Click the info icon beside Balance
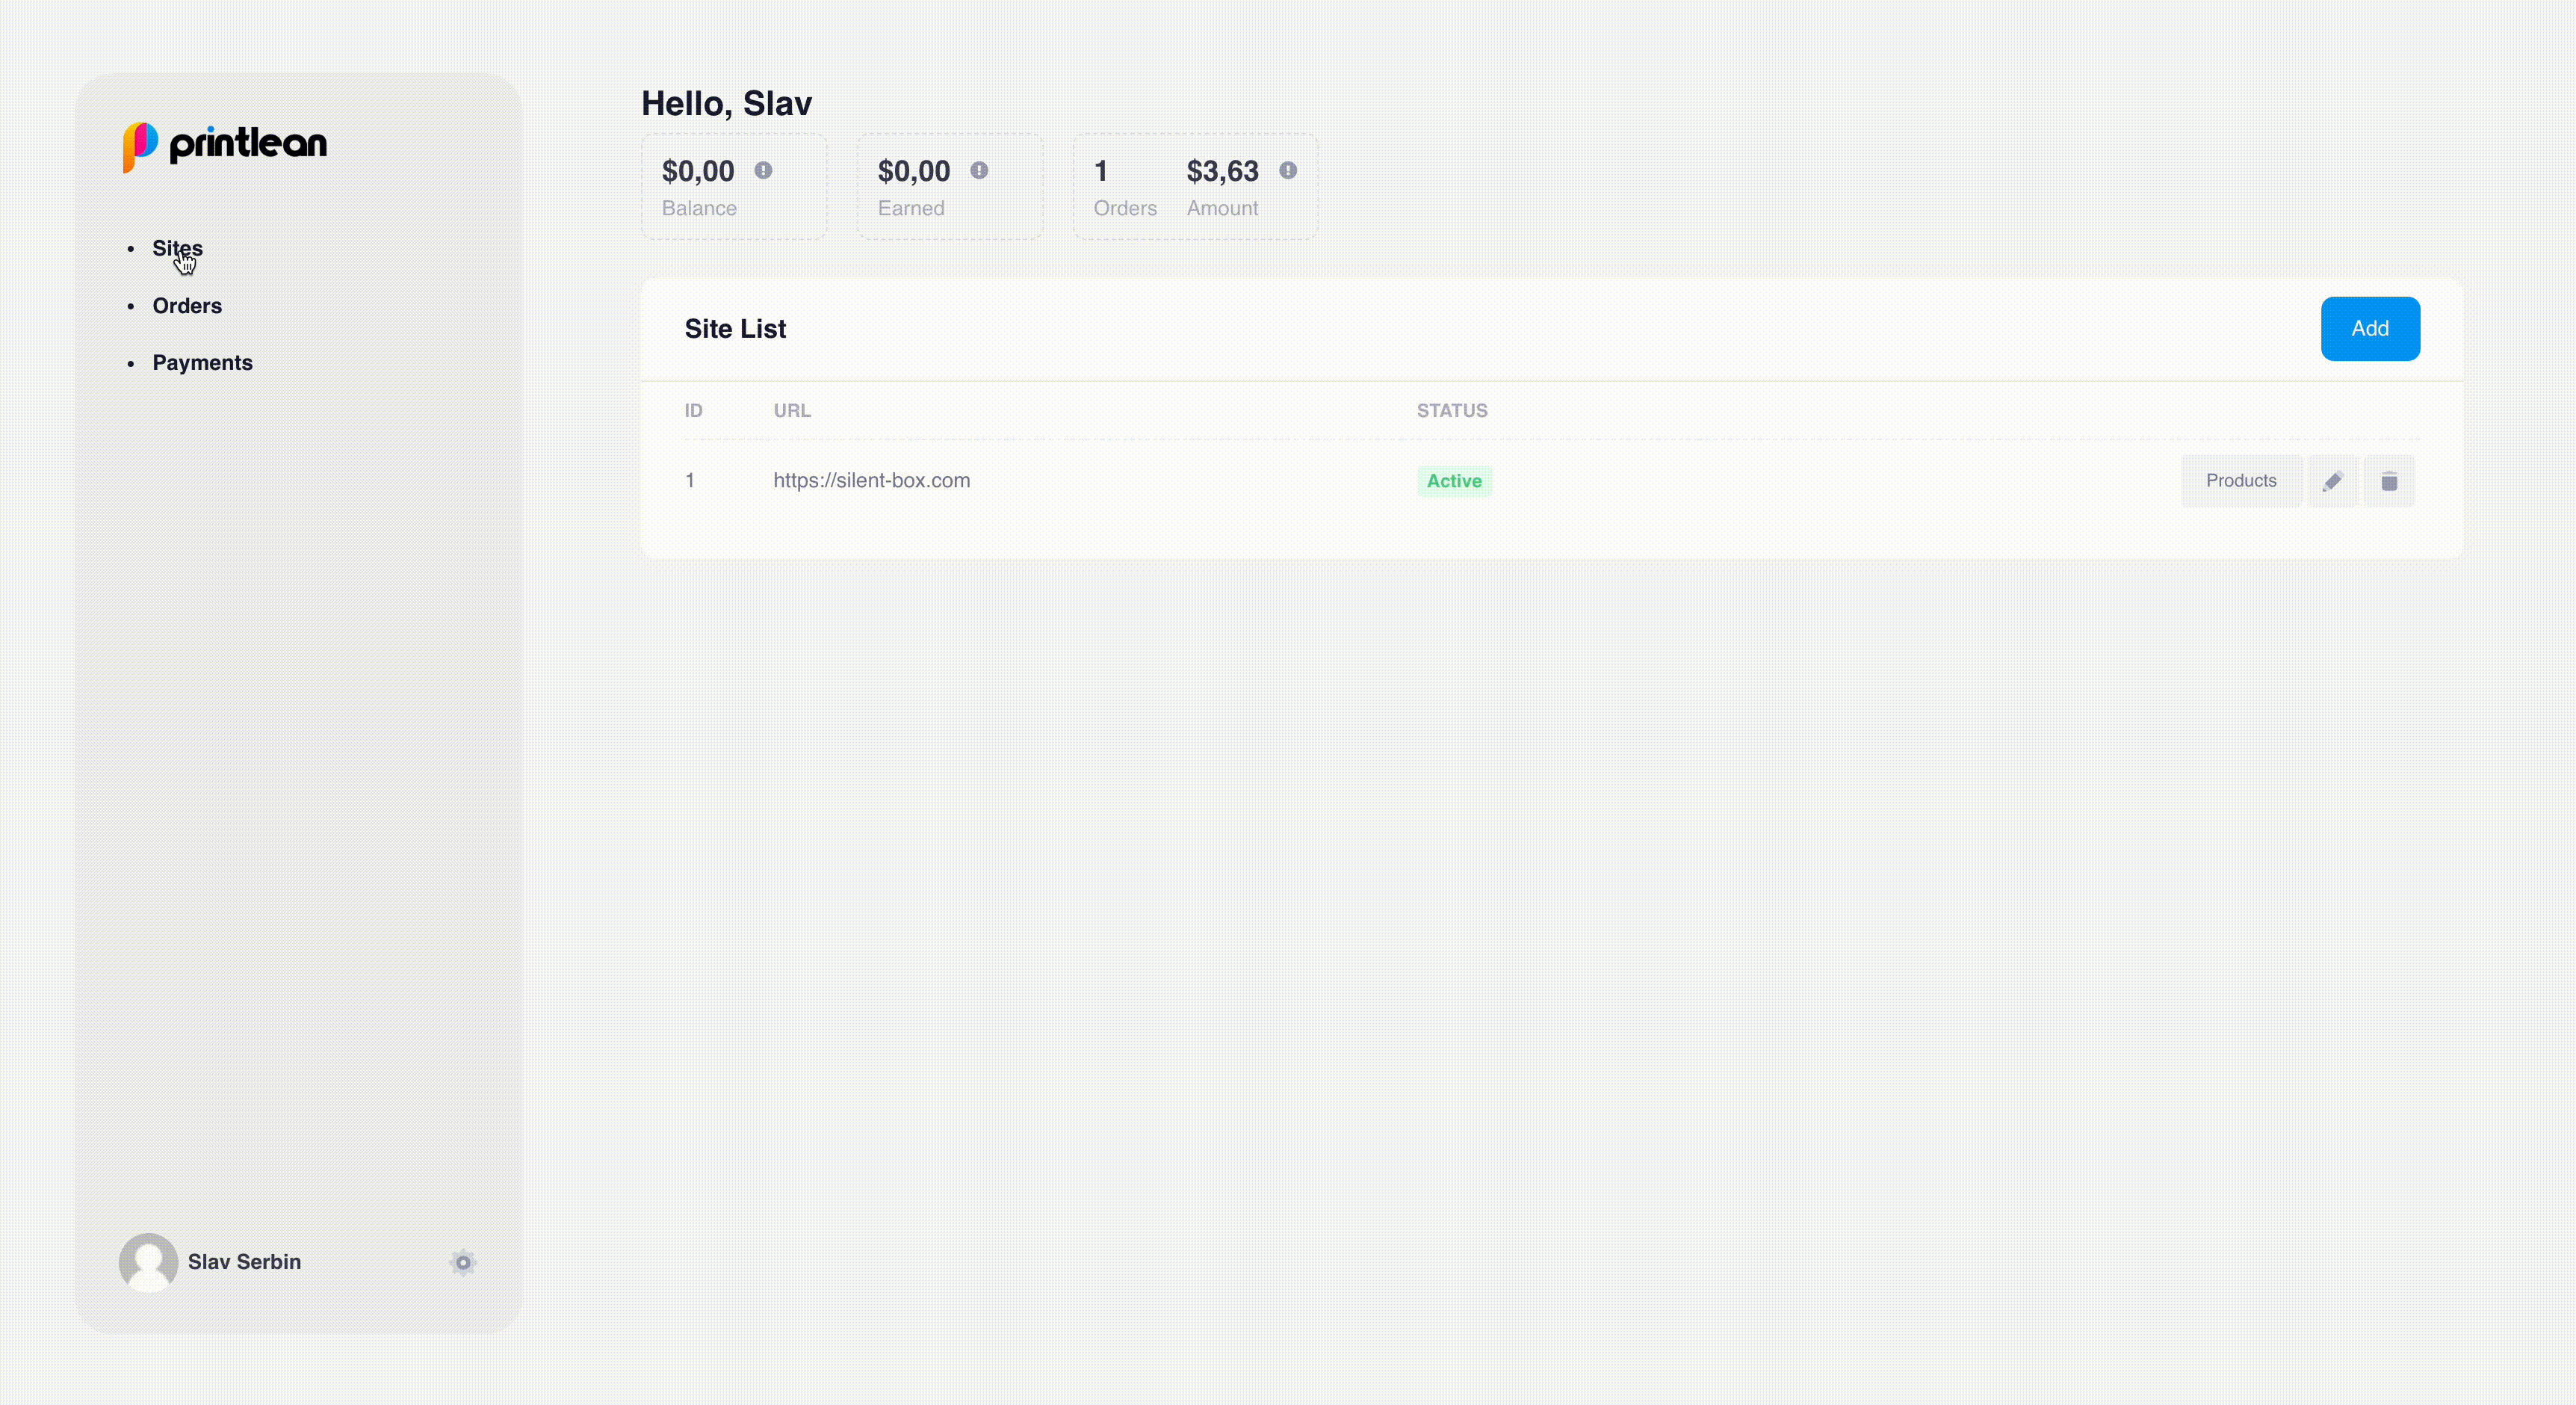The height and width of the screenshot is (1405, 2576). click(763, 171)
